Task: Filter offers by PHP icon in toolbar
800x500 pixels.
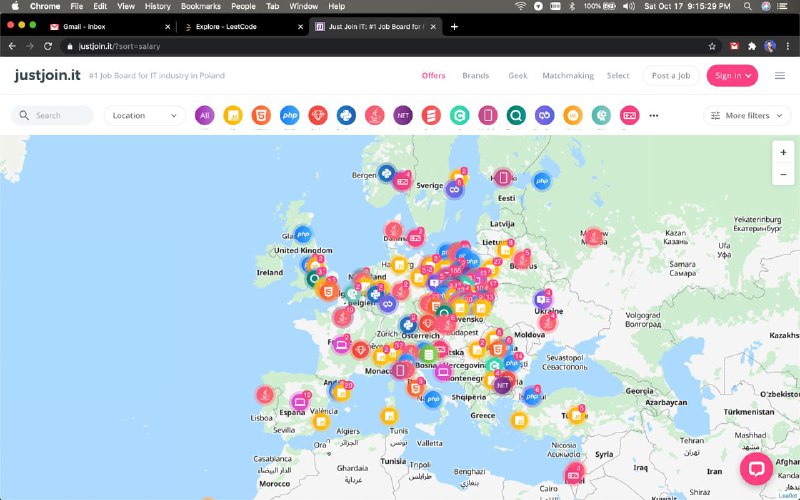Action: pyautogui.click(x=289, y=115)
